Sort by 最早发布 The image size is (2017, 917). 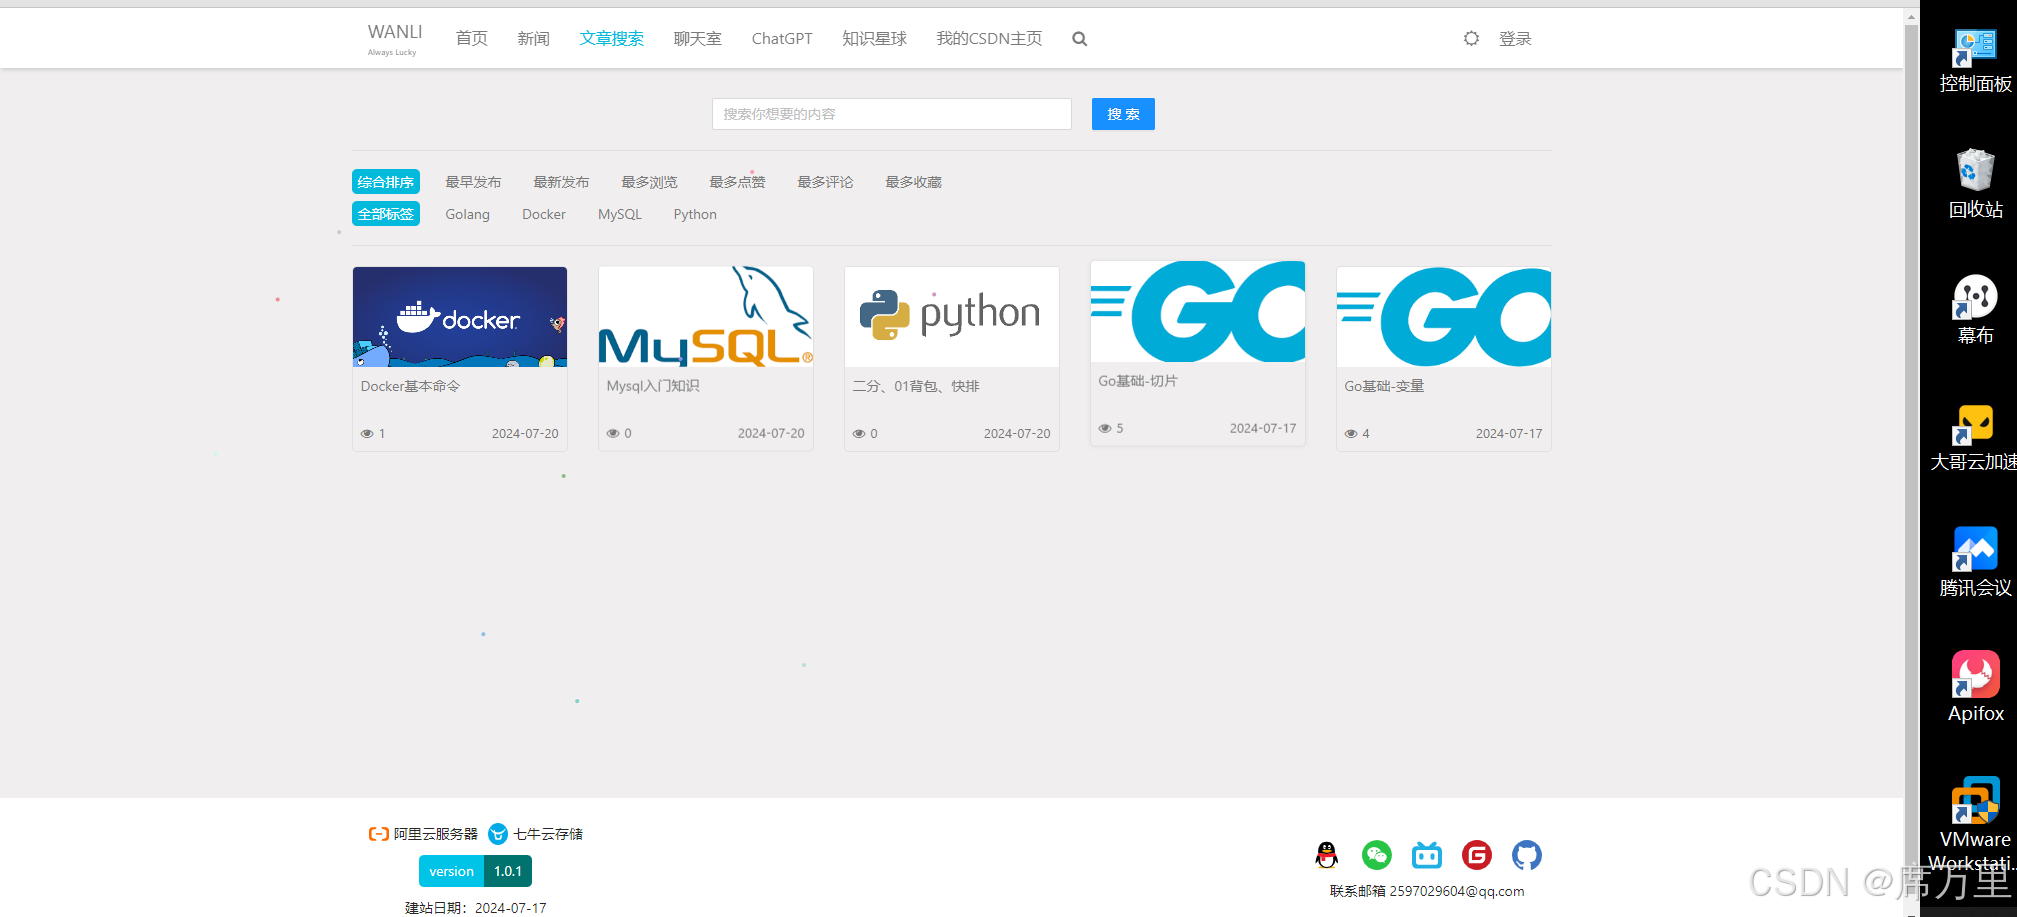point(473,182)
